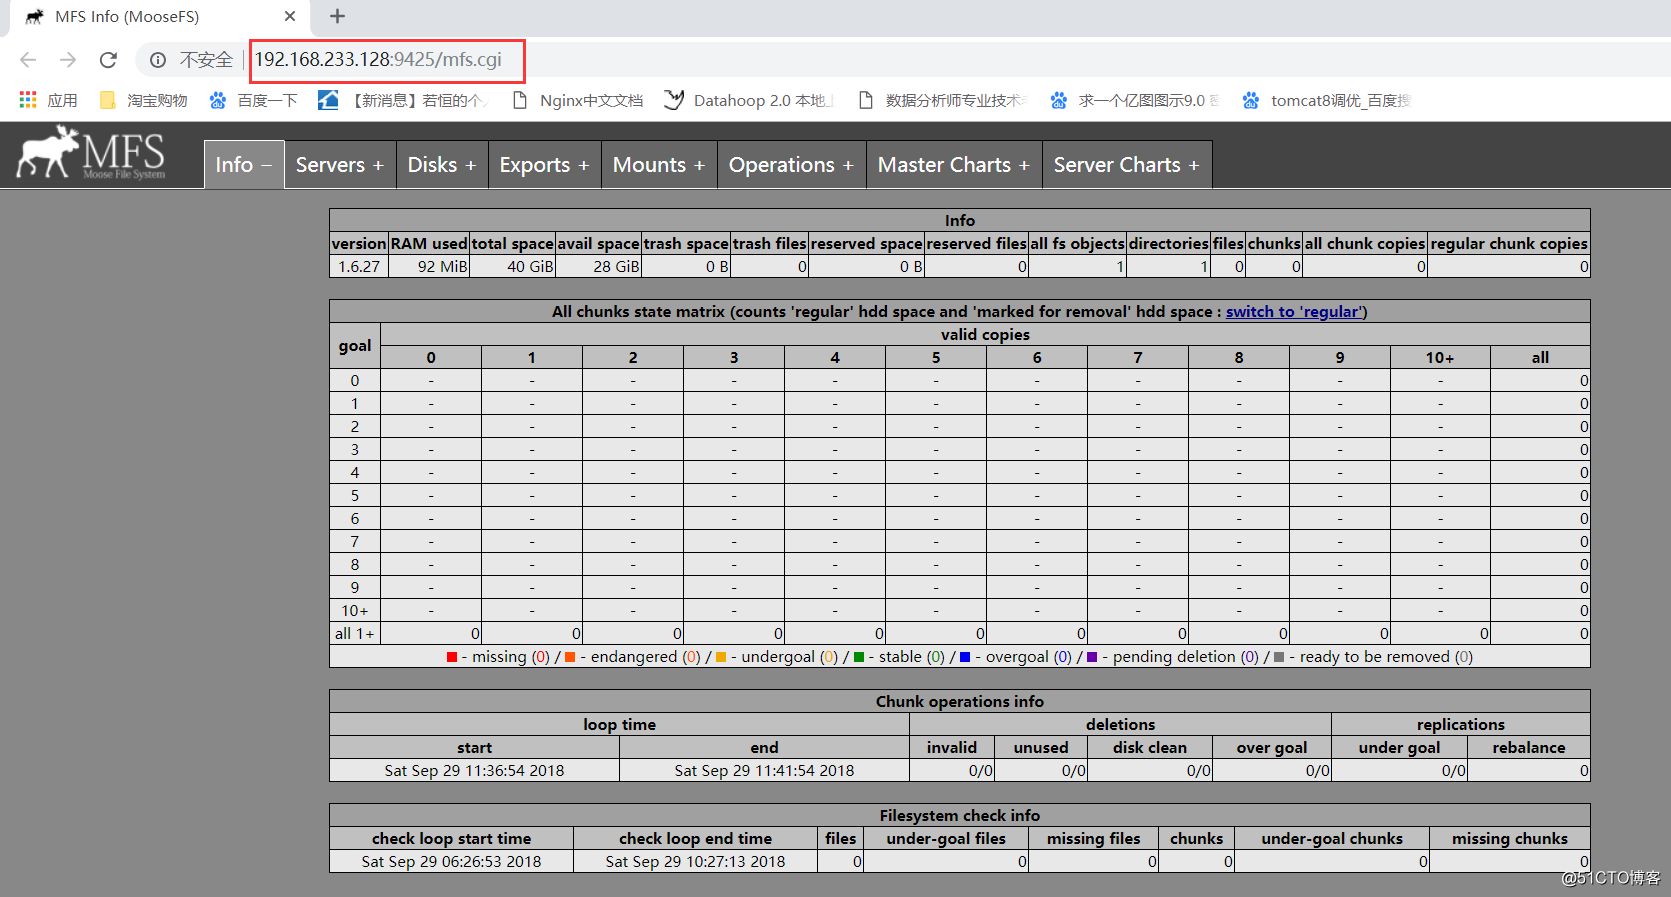Image resolution: width=1671 pixels, height=897 pixels.
Task: Click the 'missing files' column header
Action: pos(1094,839)
